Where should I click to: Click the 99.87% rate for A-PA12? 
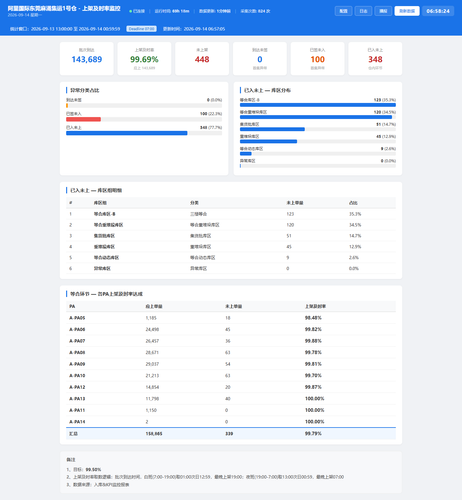coord(313,387)
